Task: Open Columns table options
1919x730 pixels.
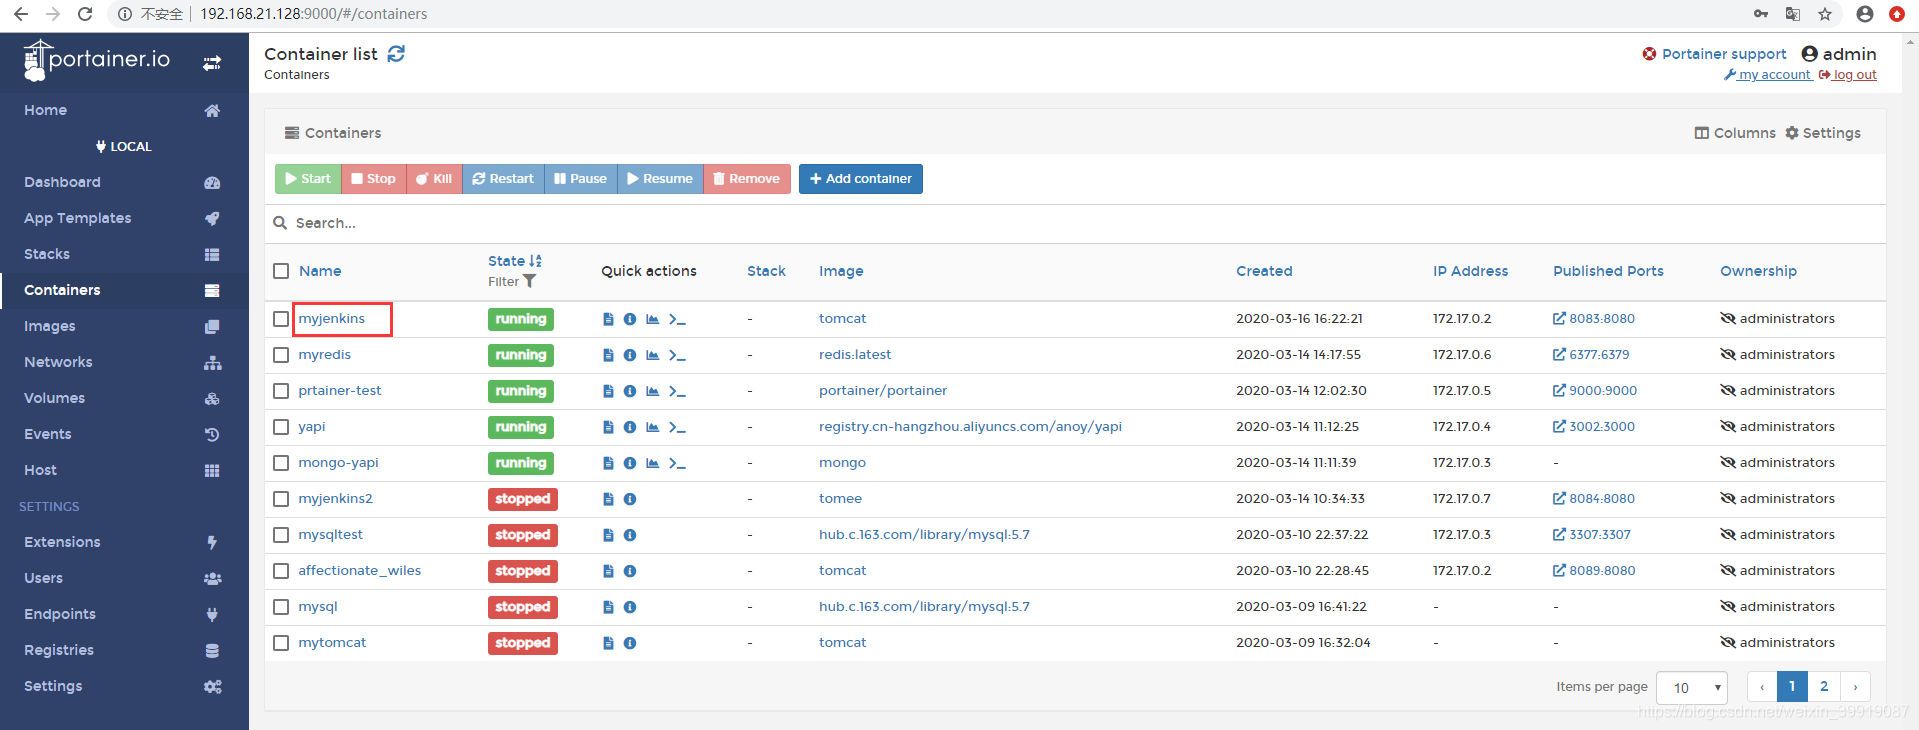Action: click(1735, 133)
